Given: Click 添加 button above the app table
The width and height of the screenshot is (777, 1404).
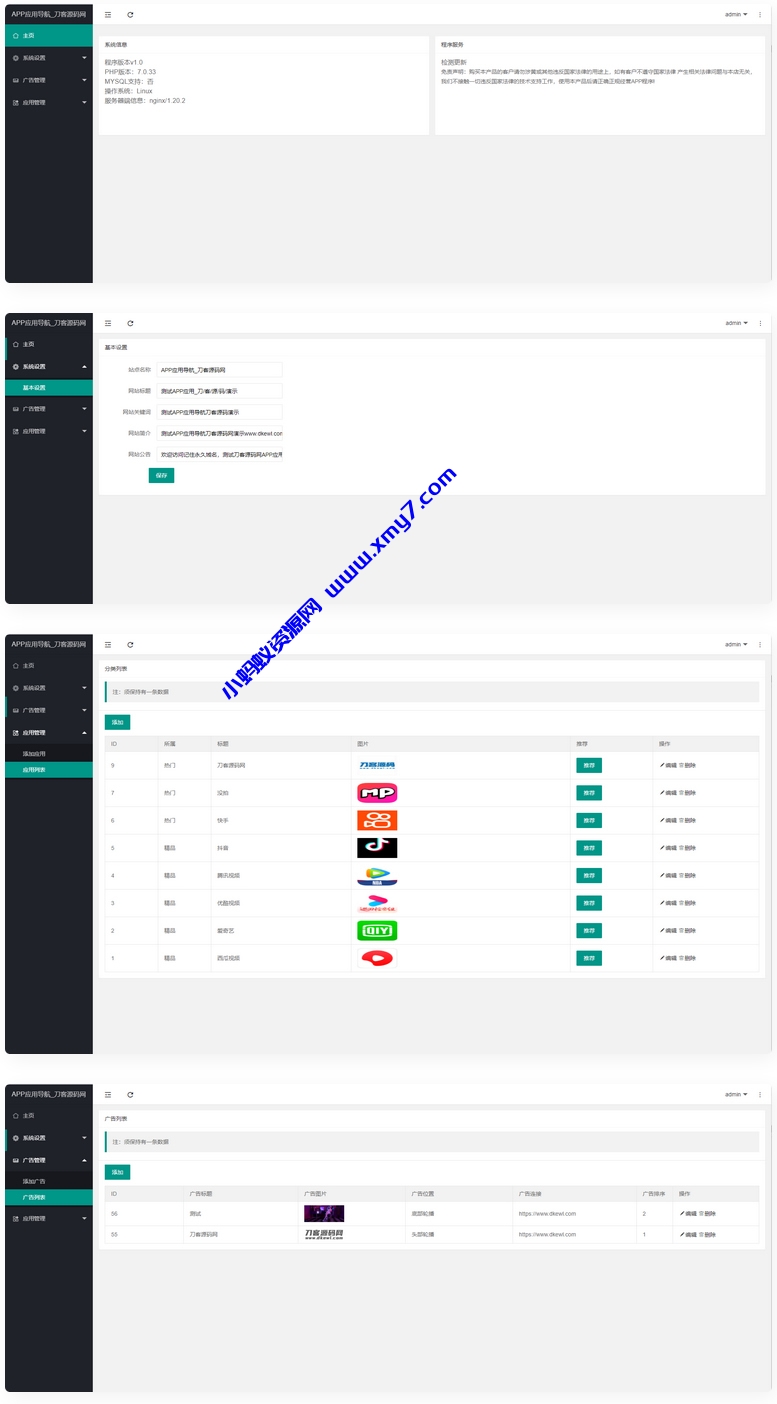Looking at the screenshot, I should [117, 721].
